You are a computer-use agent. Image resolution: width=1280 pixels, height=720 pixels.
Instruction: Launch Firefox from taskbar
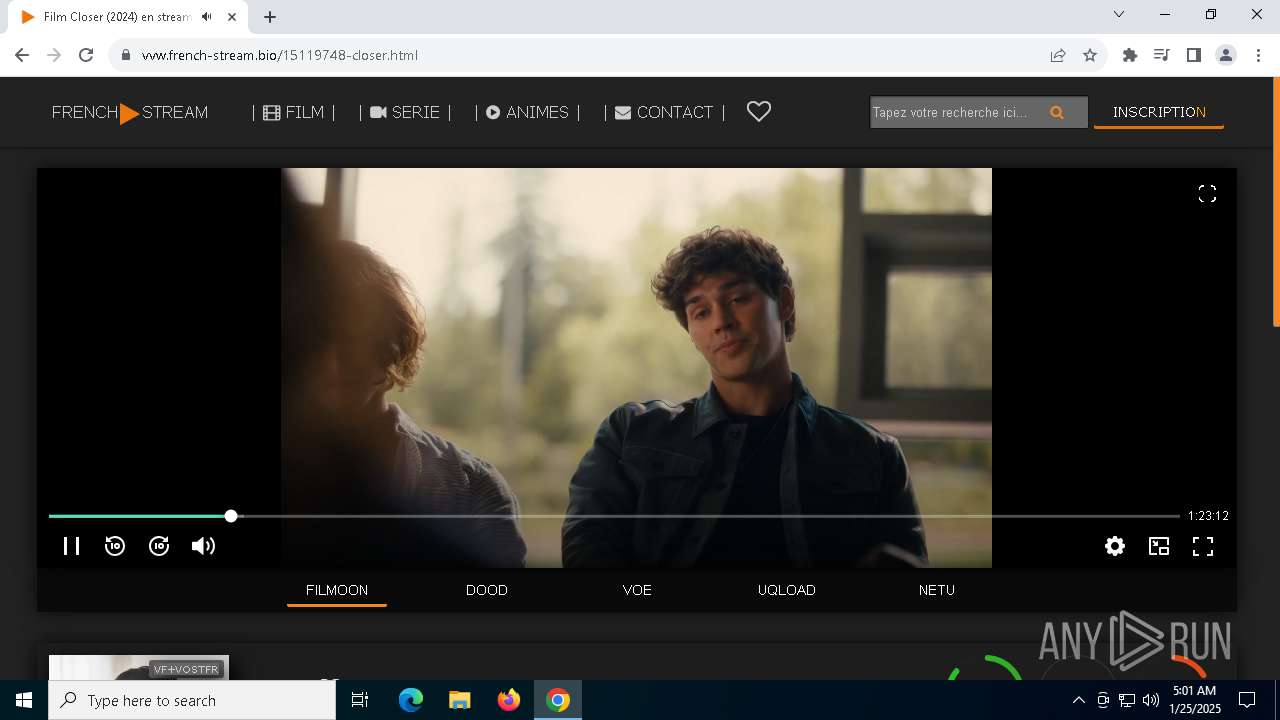click(509, 700)
